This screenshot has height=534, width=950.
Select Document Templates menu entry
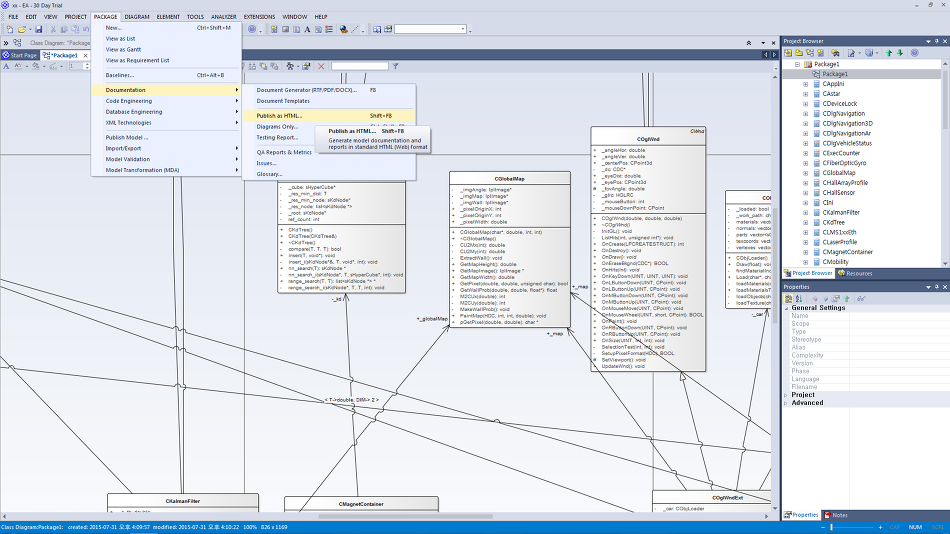pos(329,101)
